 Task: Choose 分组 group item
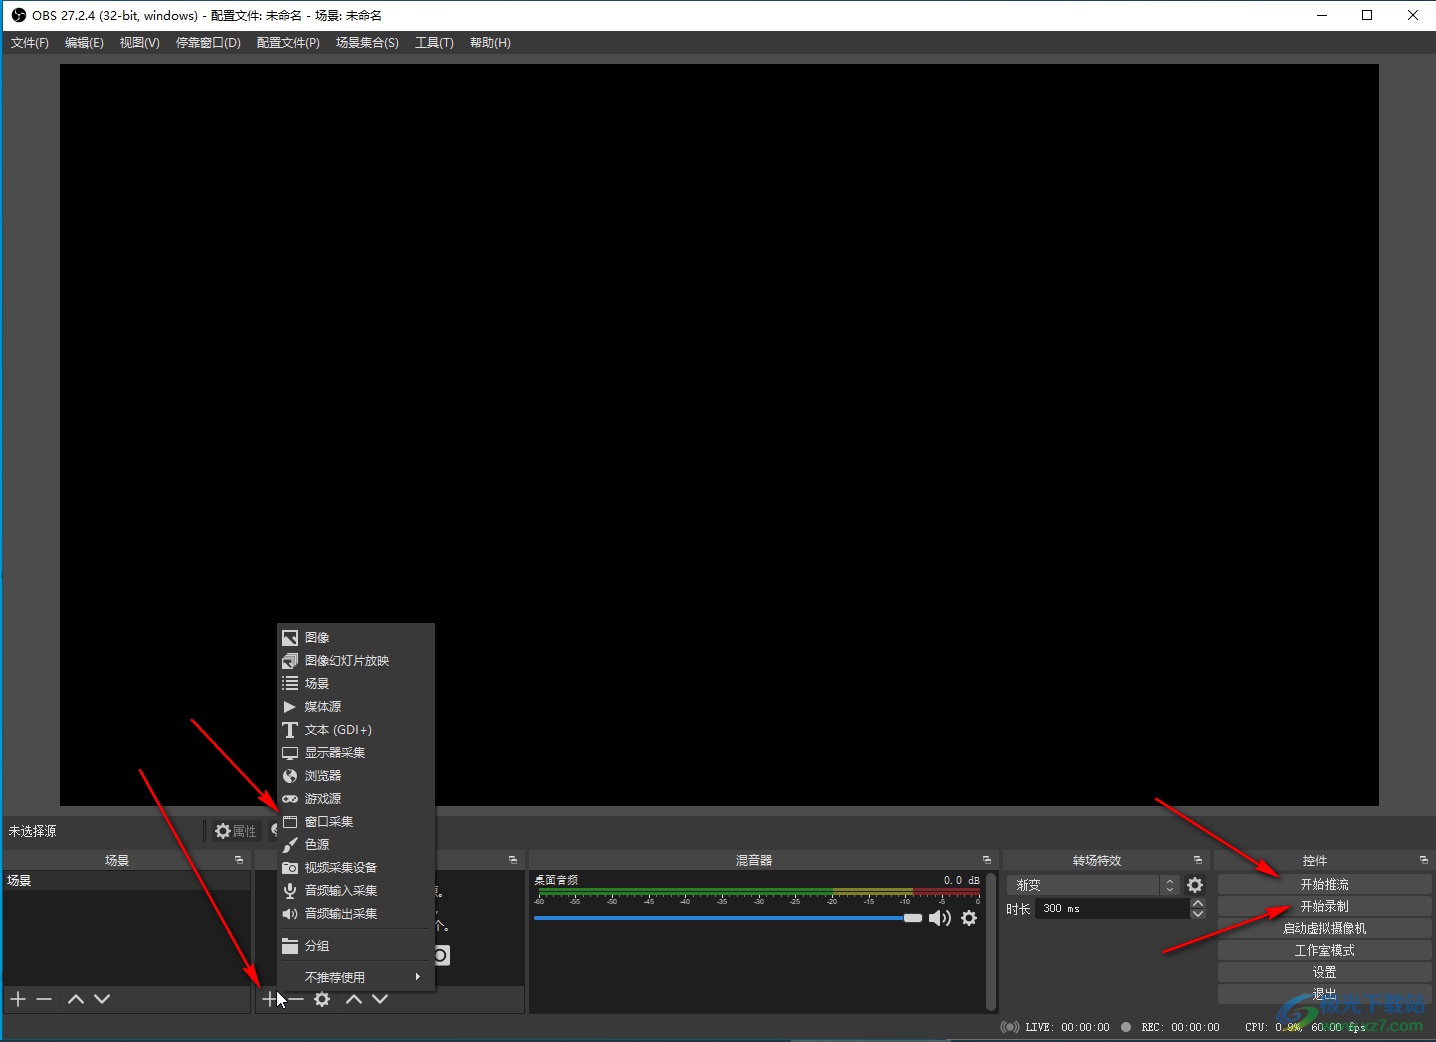(x=356, y=946)
